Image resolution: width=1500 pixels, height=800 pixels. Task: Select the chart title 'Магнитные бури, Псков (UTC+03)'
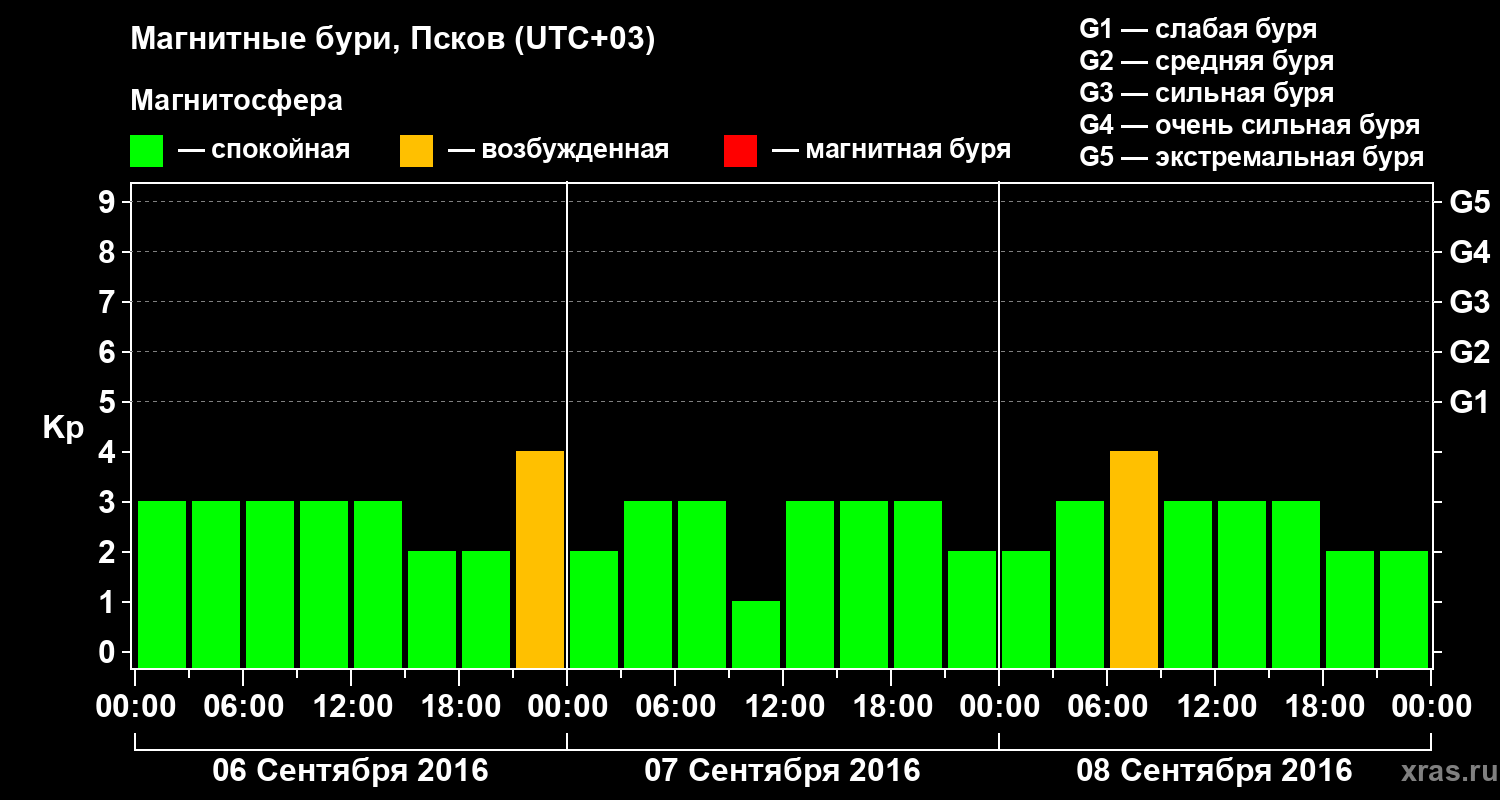(x=392, y=40)
